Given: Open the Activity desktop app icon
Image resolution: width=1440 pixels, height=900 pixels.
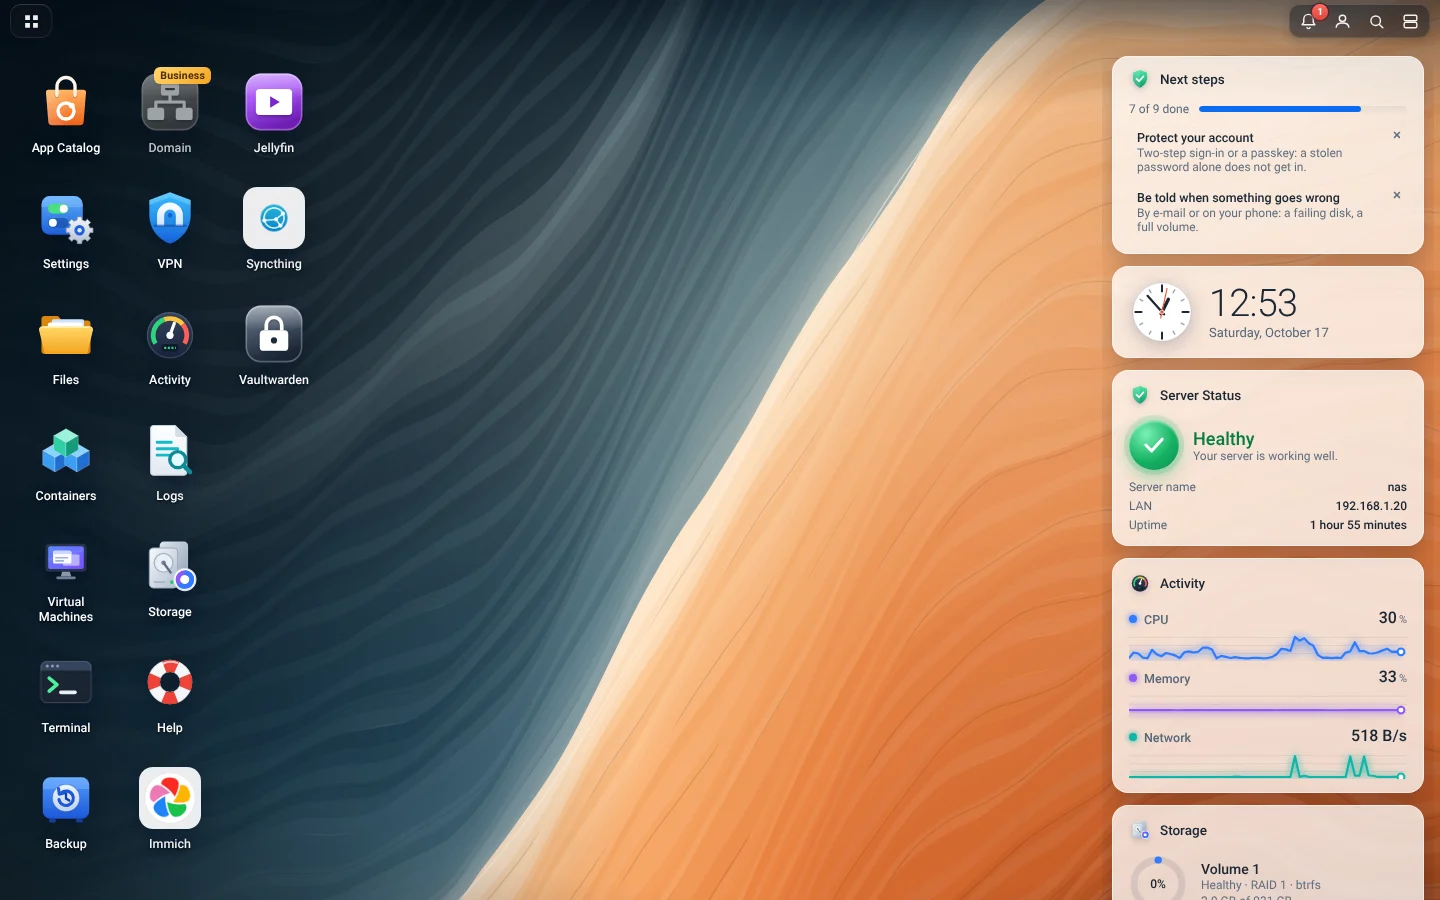Looking at the screenshot, I should click(x=170, y=334).
